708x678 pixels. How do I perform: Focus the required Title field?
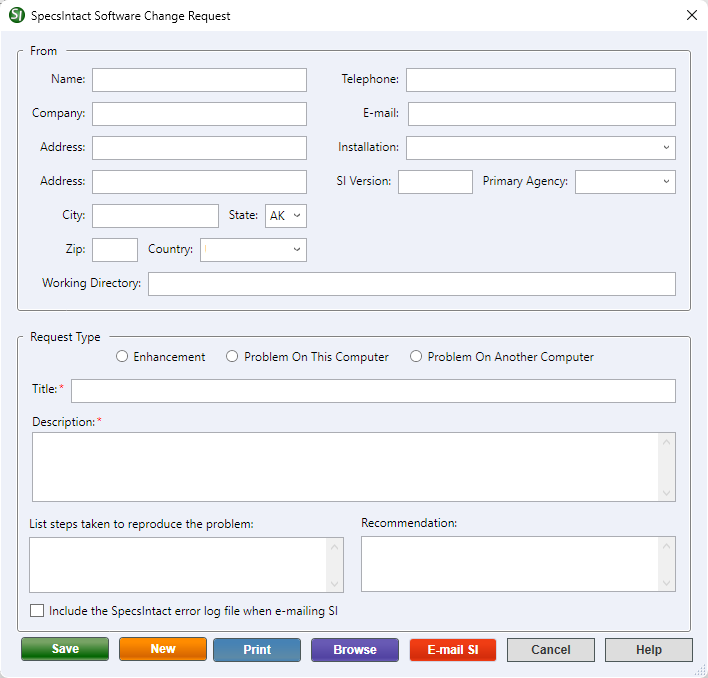click(x=373, y=390)
